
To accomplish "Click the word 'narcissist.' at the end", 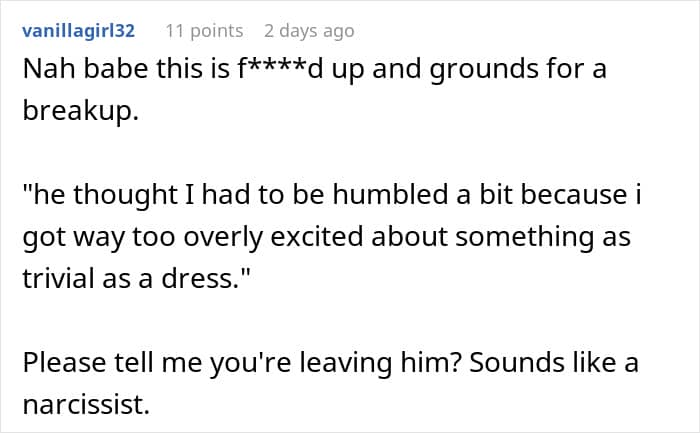I will pyautogui.click(x=86, y=404).
